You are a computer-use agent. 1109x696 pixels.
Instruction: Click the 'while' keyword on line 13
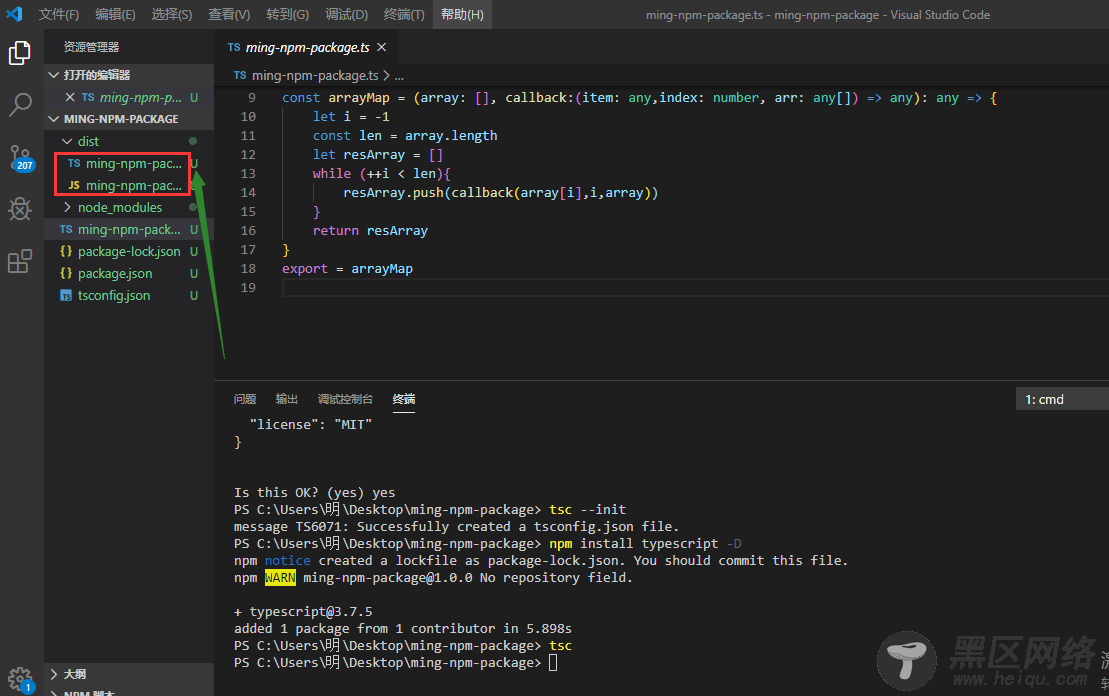pyautogui.click(x=332, y=173)
